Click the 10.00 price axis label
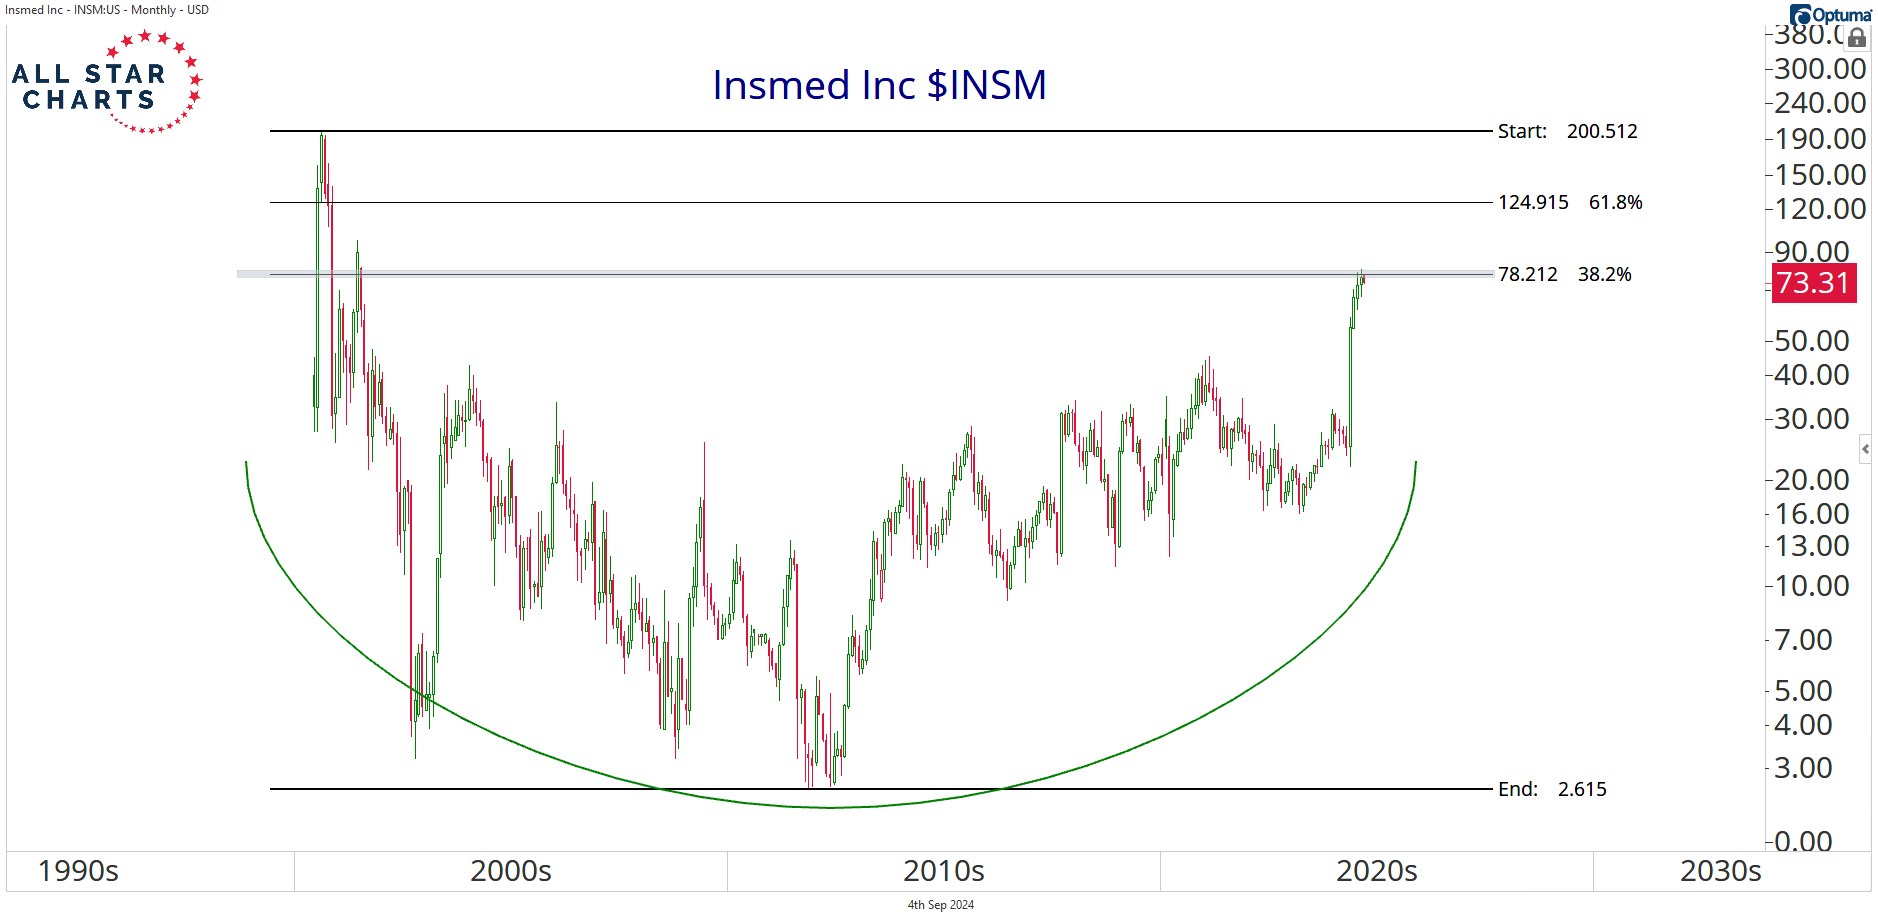The image size is (1878, 924). (x=1811, y=586)
